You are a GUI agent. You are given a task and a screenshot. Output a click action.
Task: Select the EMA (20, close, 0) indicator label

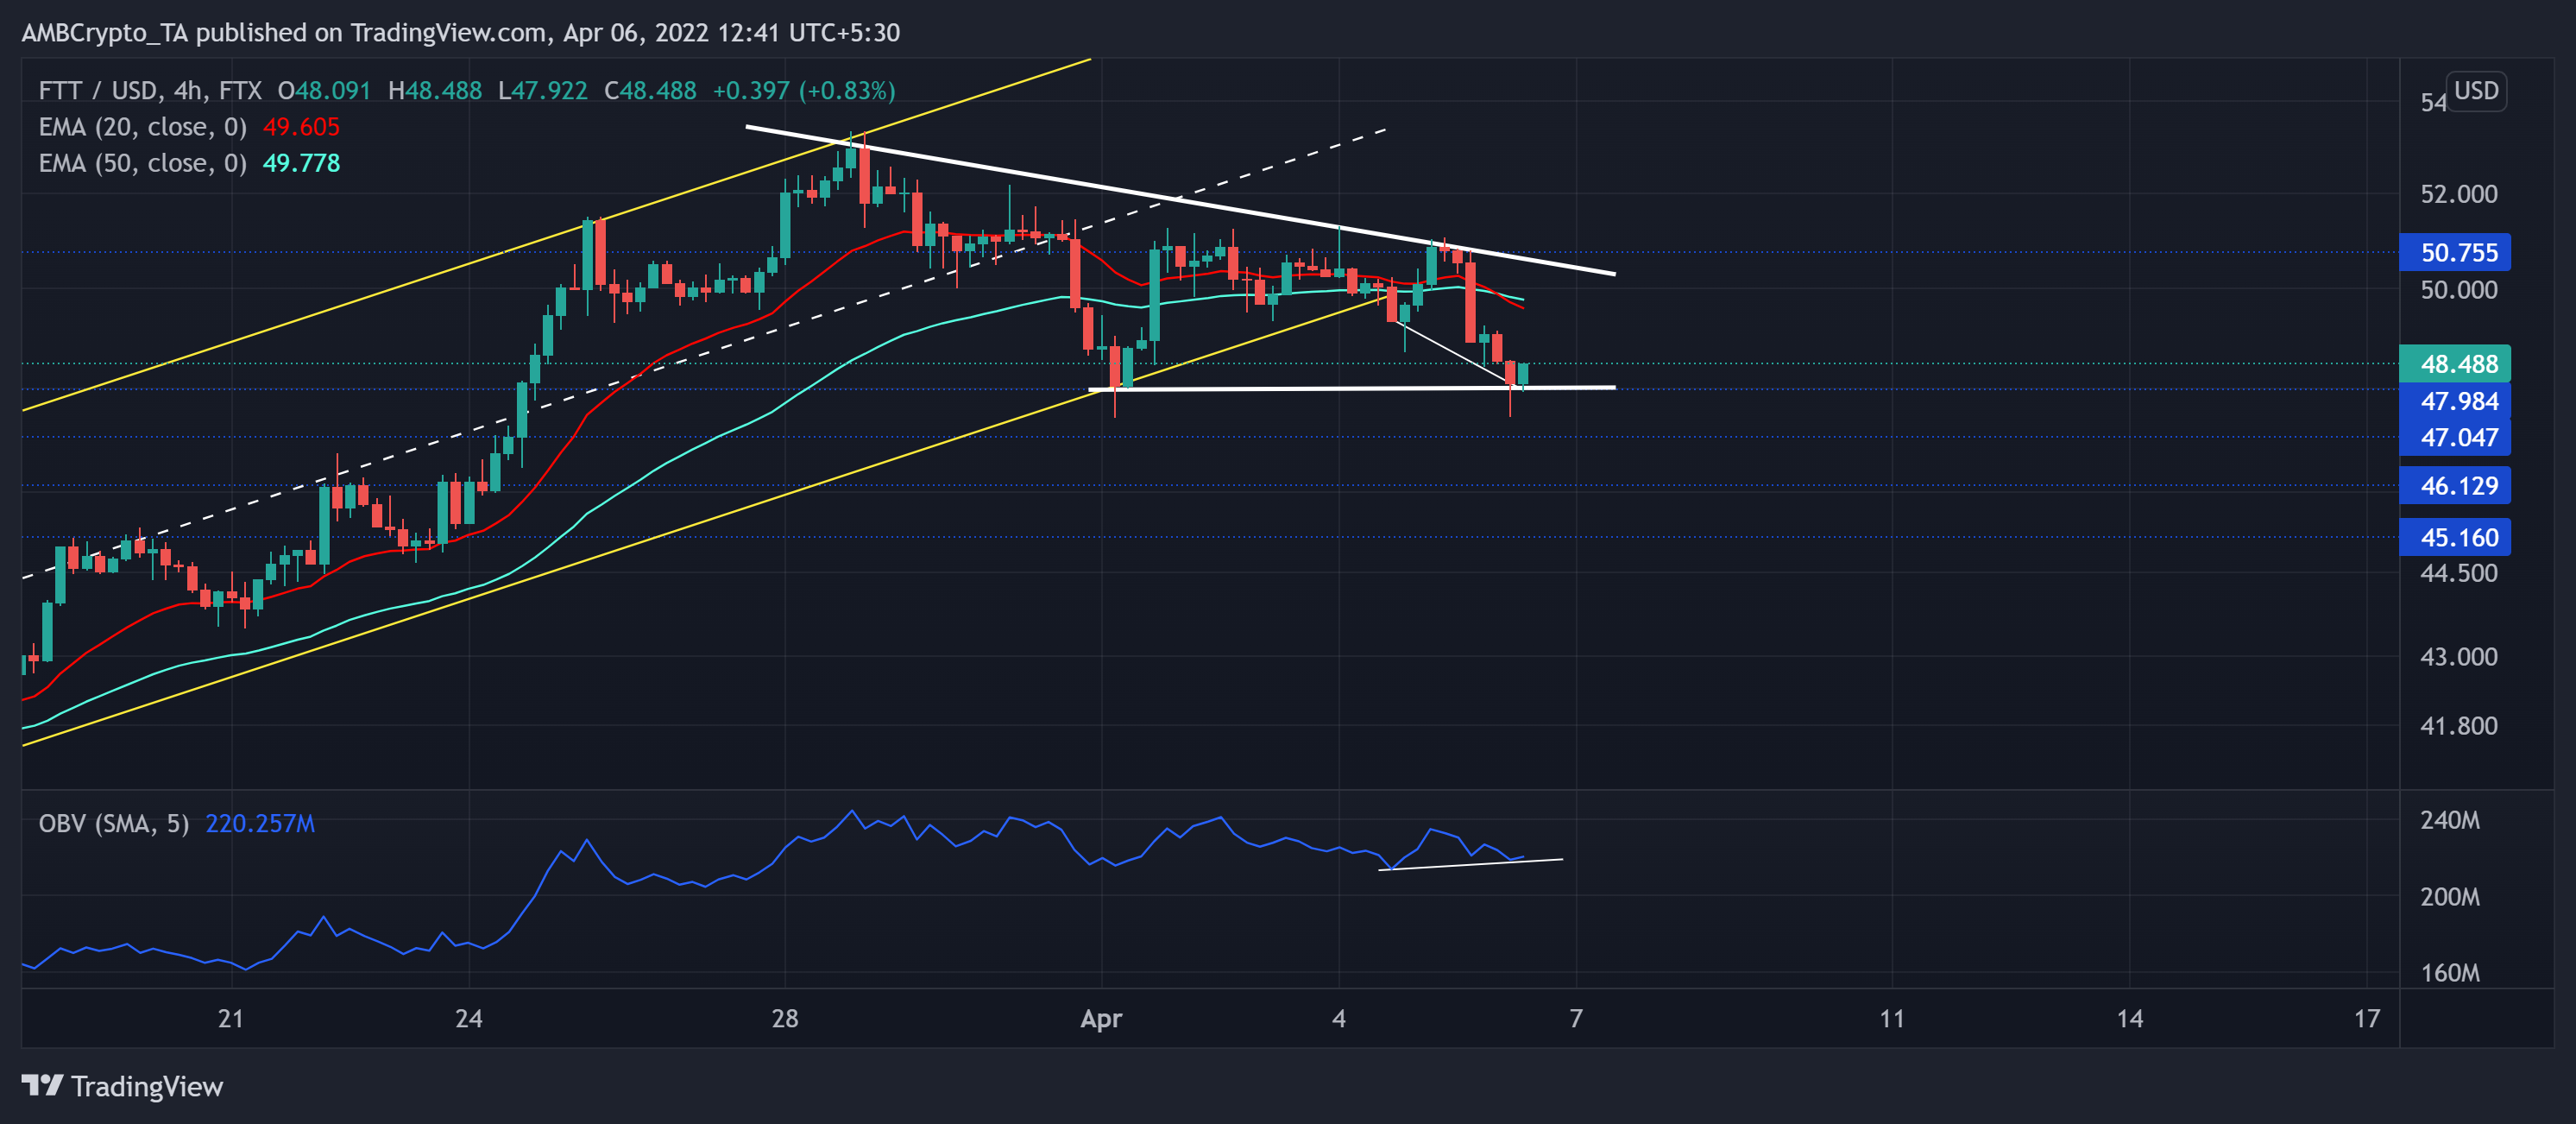click(143, 127)
